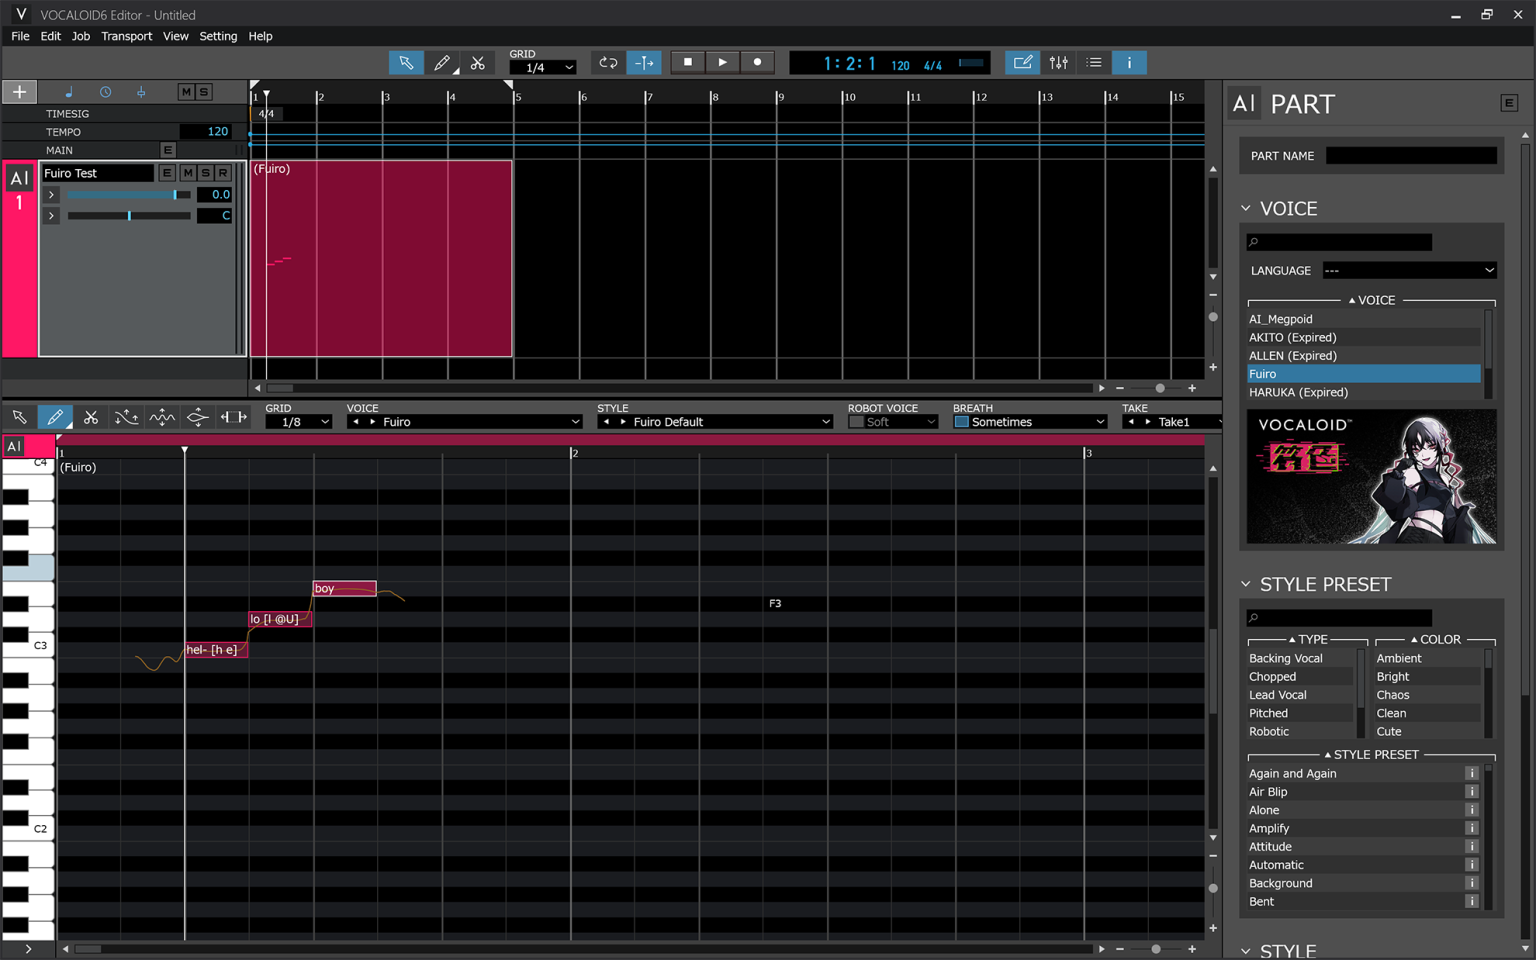Open the list view icon in the top toolbar
This screenshot has width=1536, height=960.
click(x=1094, y=62)
